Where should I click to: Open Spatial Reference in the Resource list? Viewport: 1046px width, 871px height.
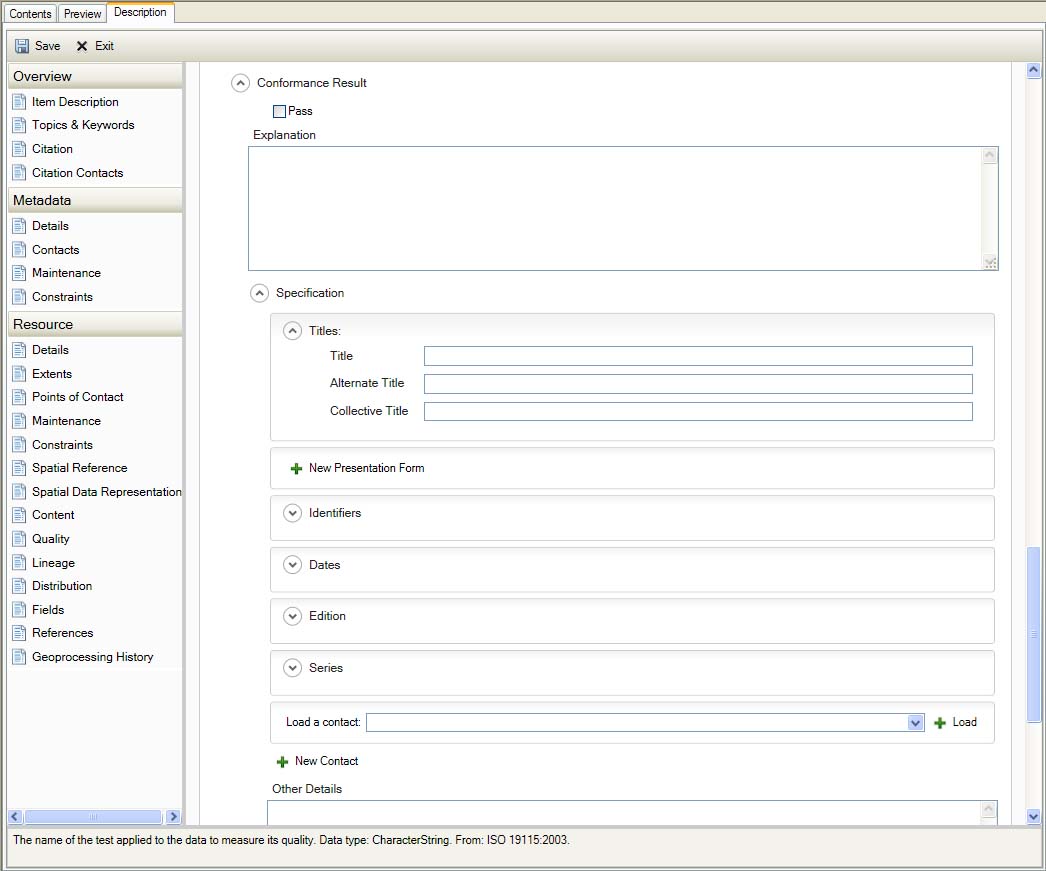(79, 468)
